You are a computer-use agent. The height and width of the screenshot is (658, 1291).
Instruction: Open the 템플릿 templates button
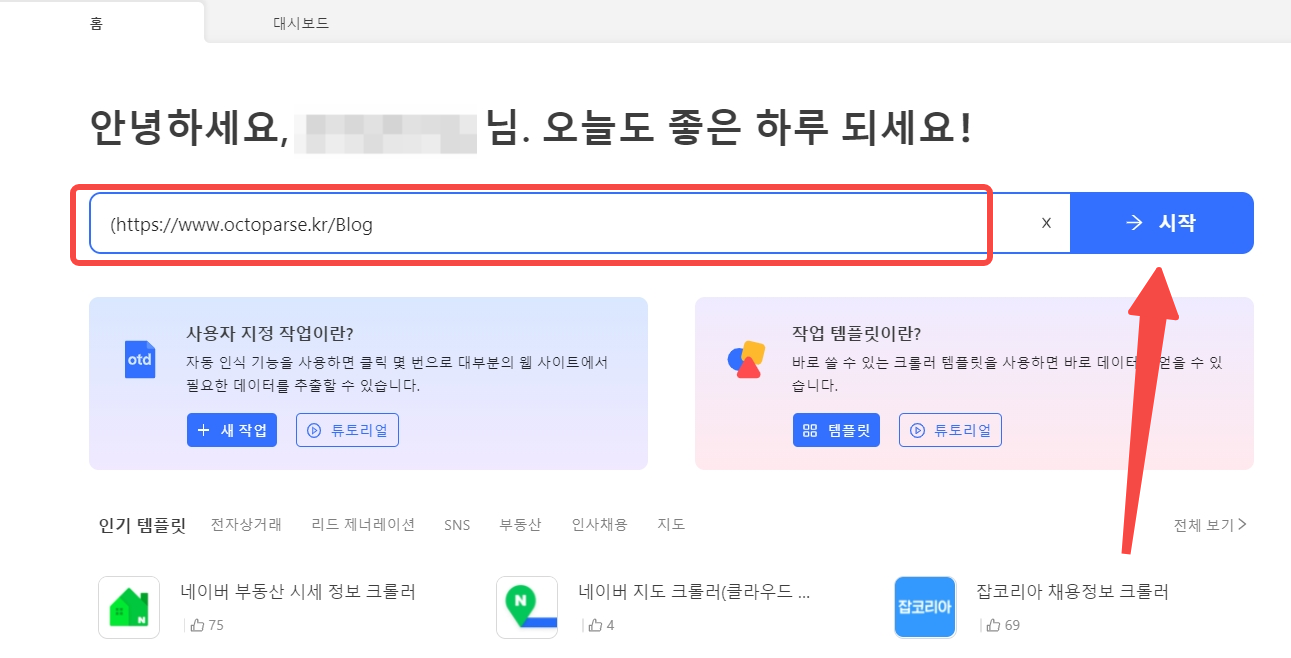pyautogui.click(x=836, y=430)
